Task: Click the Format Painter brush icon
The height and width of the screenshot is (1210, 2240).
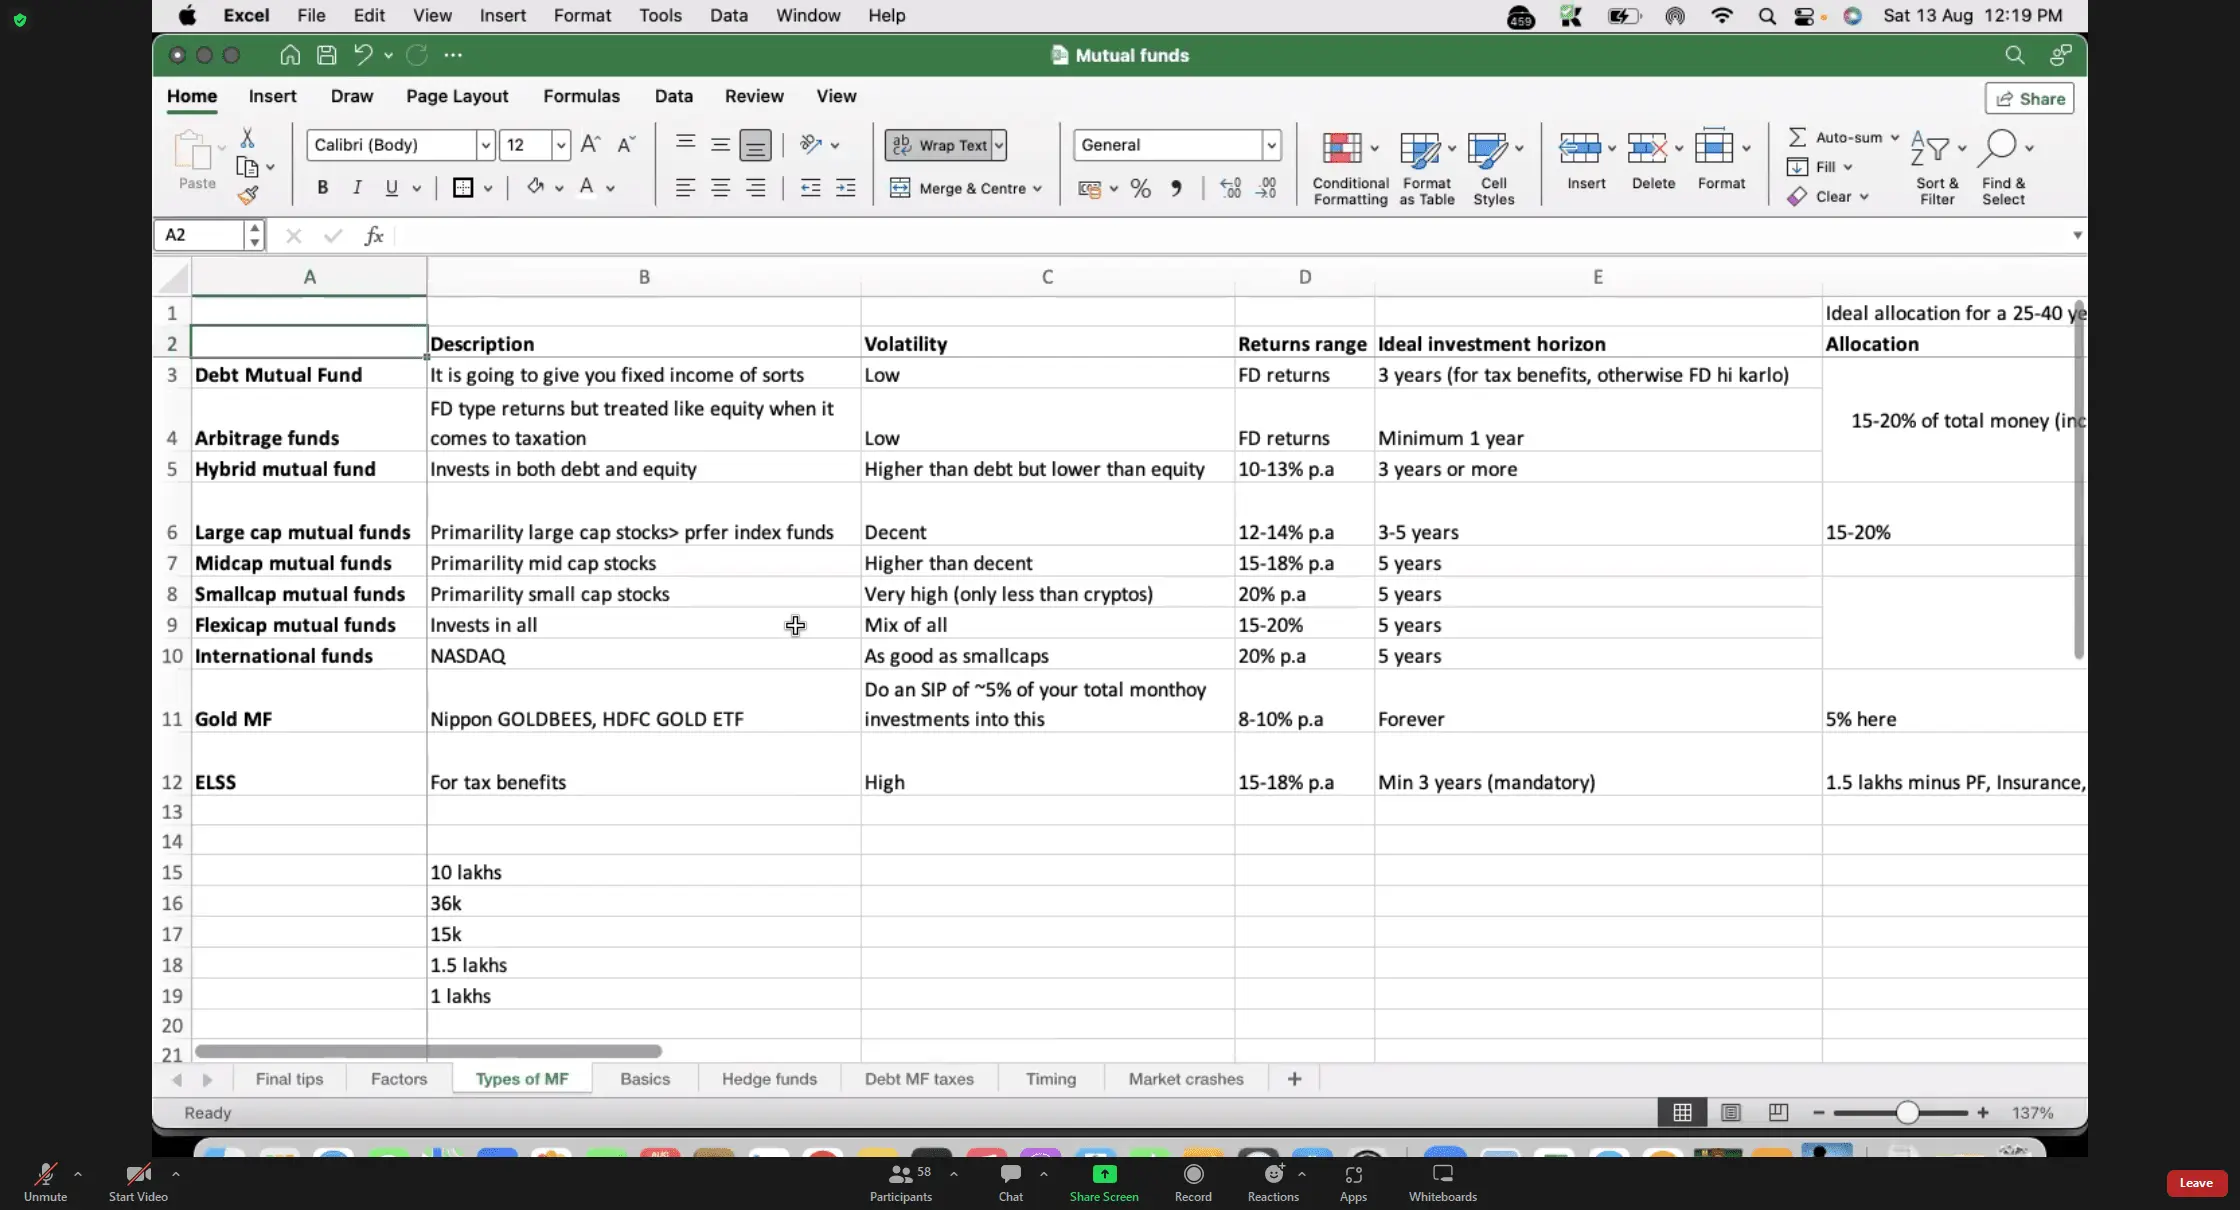Action: point(248,196)
